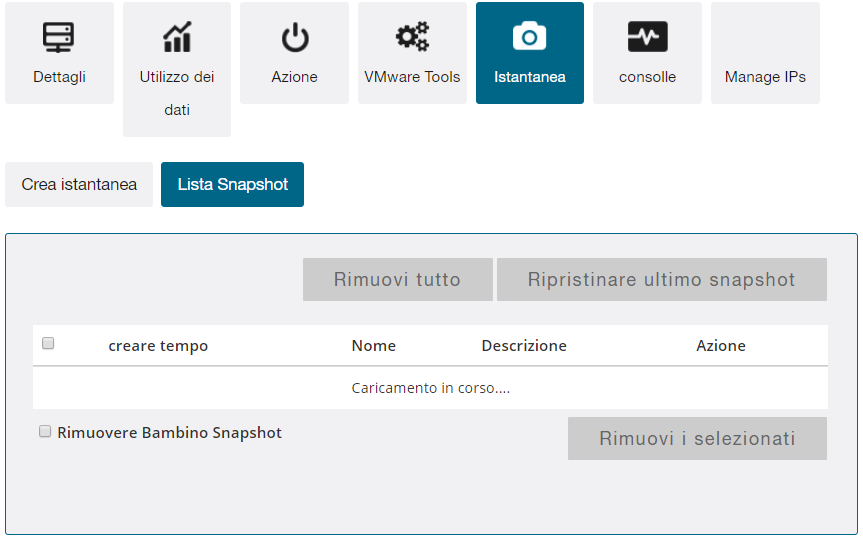Image resolution: width=863 pixels, height=545 pixels.
Task: Click the VMware Tools label
Action: tap(412, 77)
